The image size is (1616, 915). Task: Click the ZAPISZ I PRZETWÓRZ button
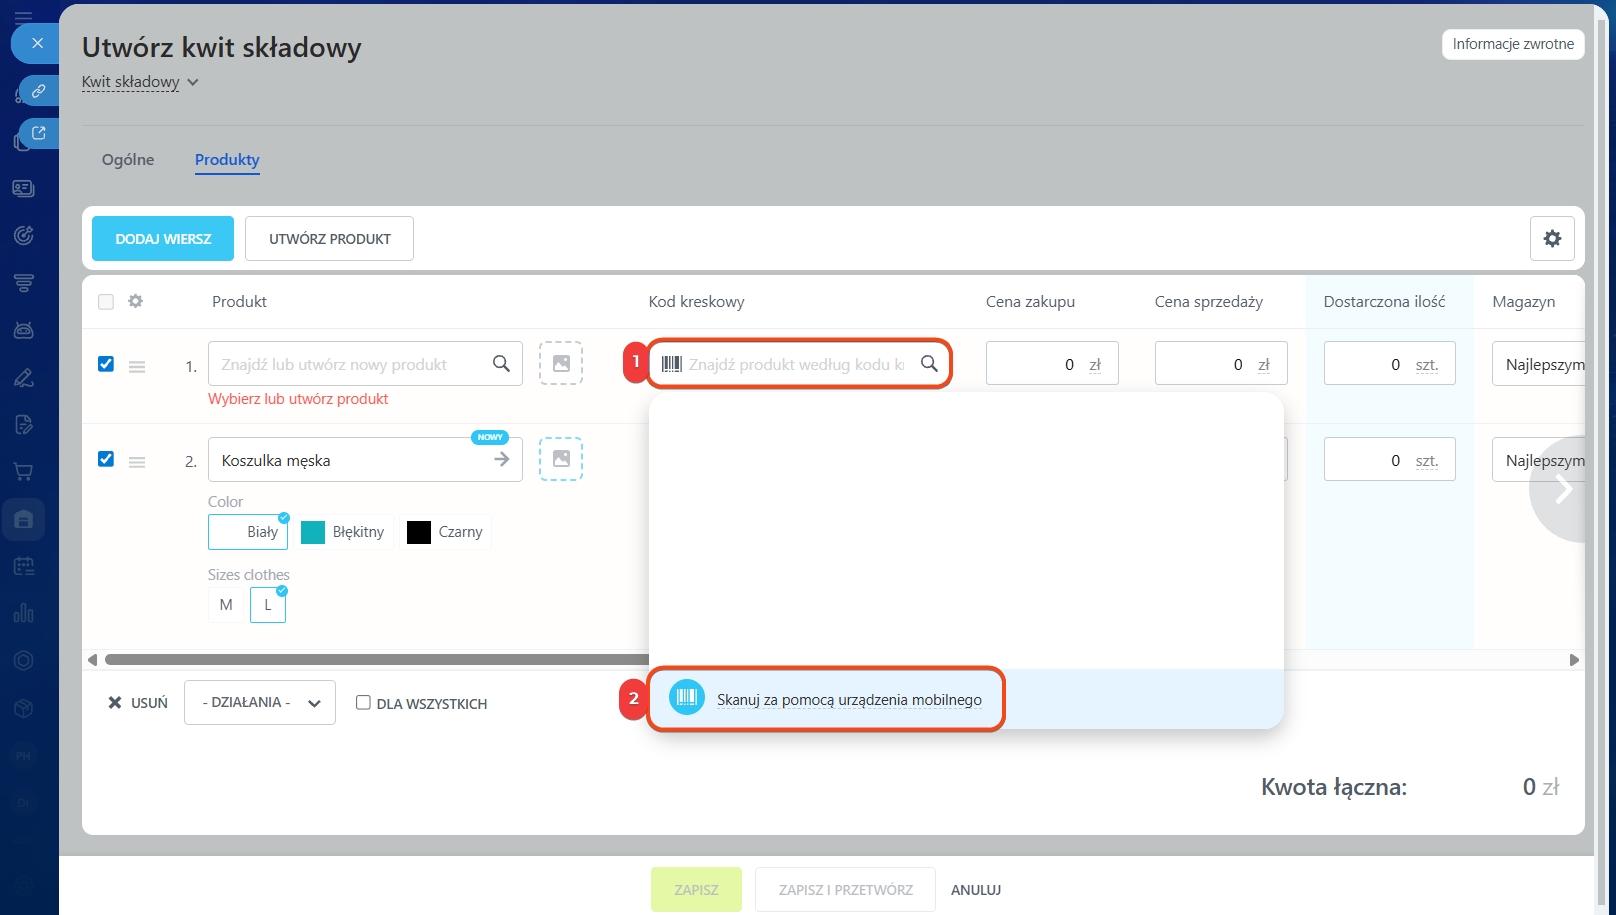click(x=845, y=890)
